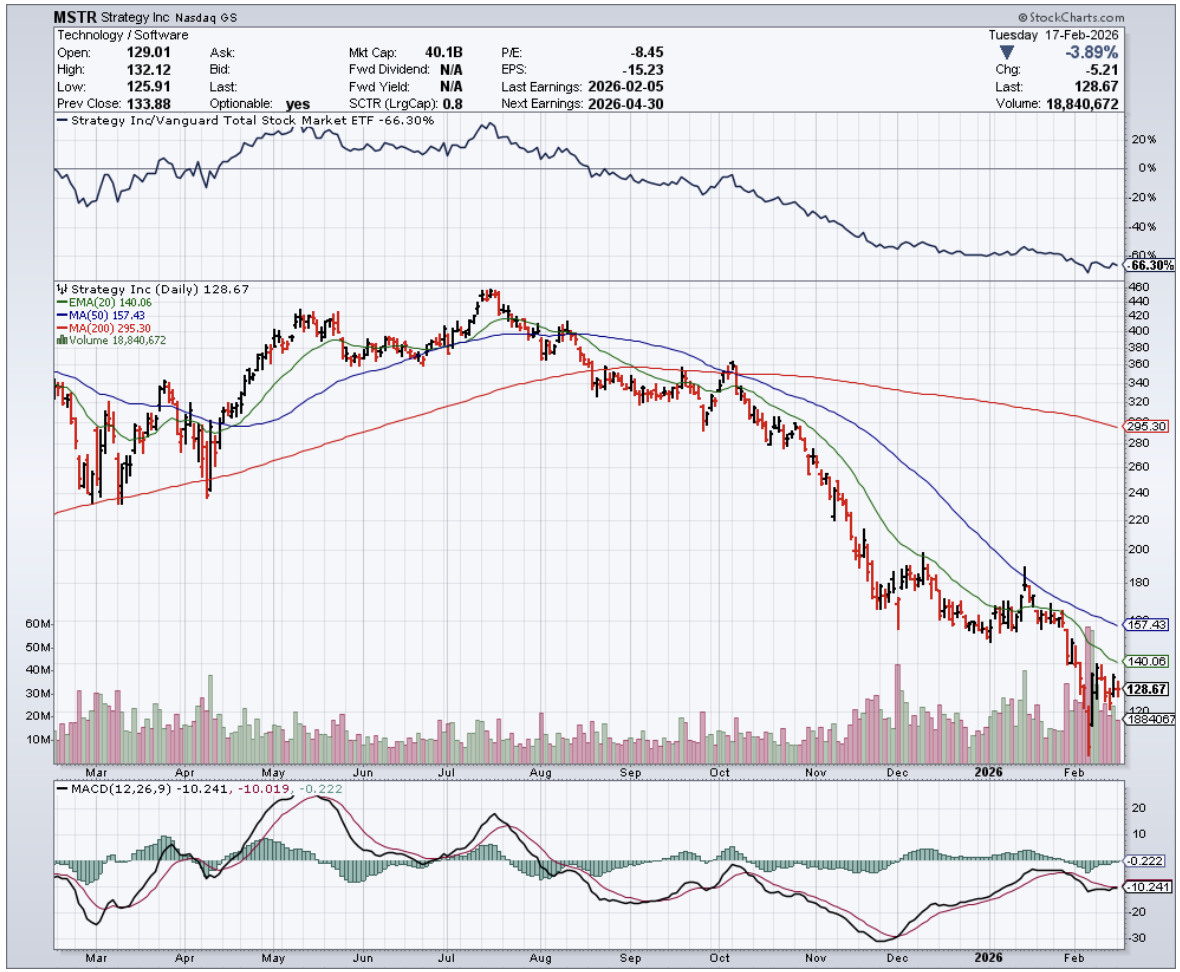Click the blue MA(50) legend line marker
1180x972 pixels.
[61, 315]
